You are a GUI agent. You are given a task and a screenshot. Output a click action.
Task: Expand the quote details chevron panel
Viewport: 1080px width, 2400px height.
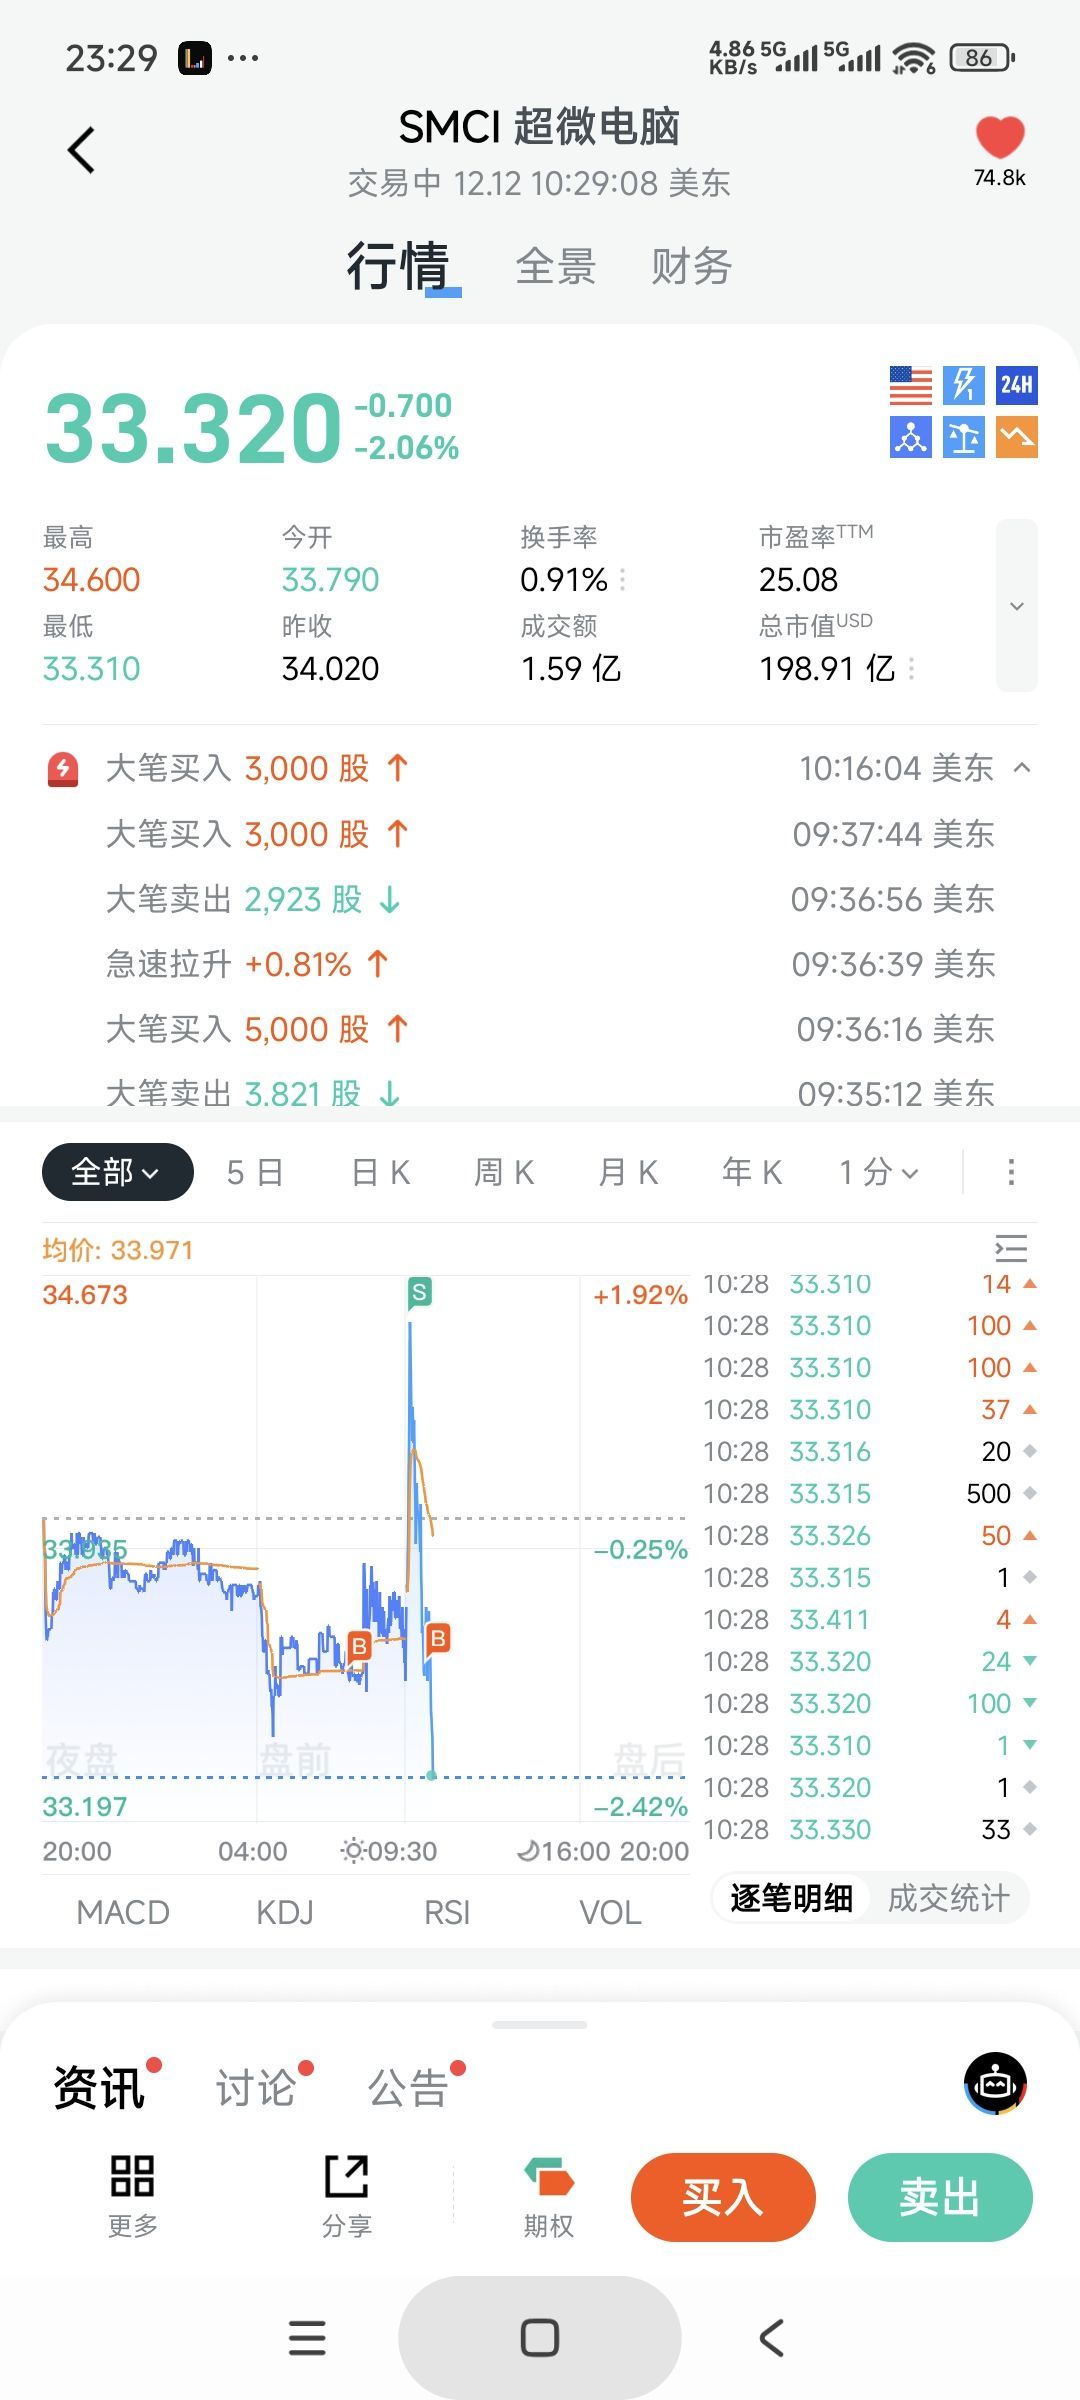(x=1016, y=605)
